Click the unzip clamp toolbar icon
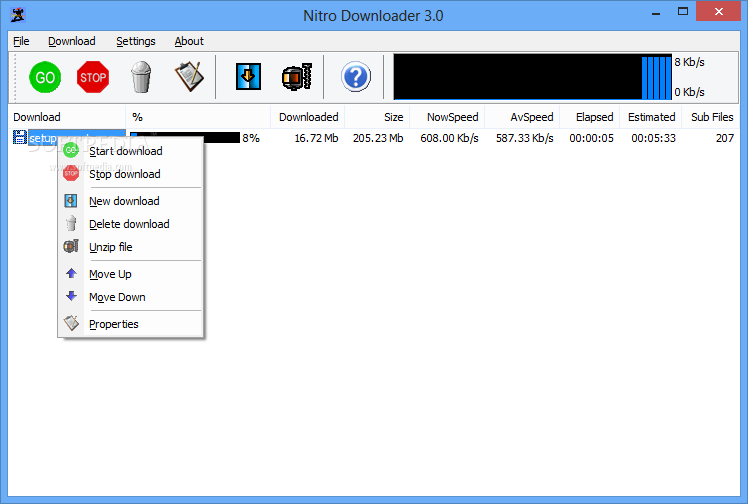The width and height of the screenshot is (748, 504). pyautogui.click(x=296, y=77)
